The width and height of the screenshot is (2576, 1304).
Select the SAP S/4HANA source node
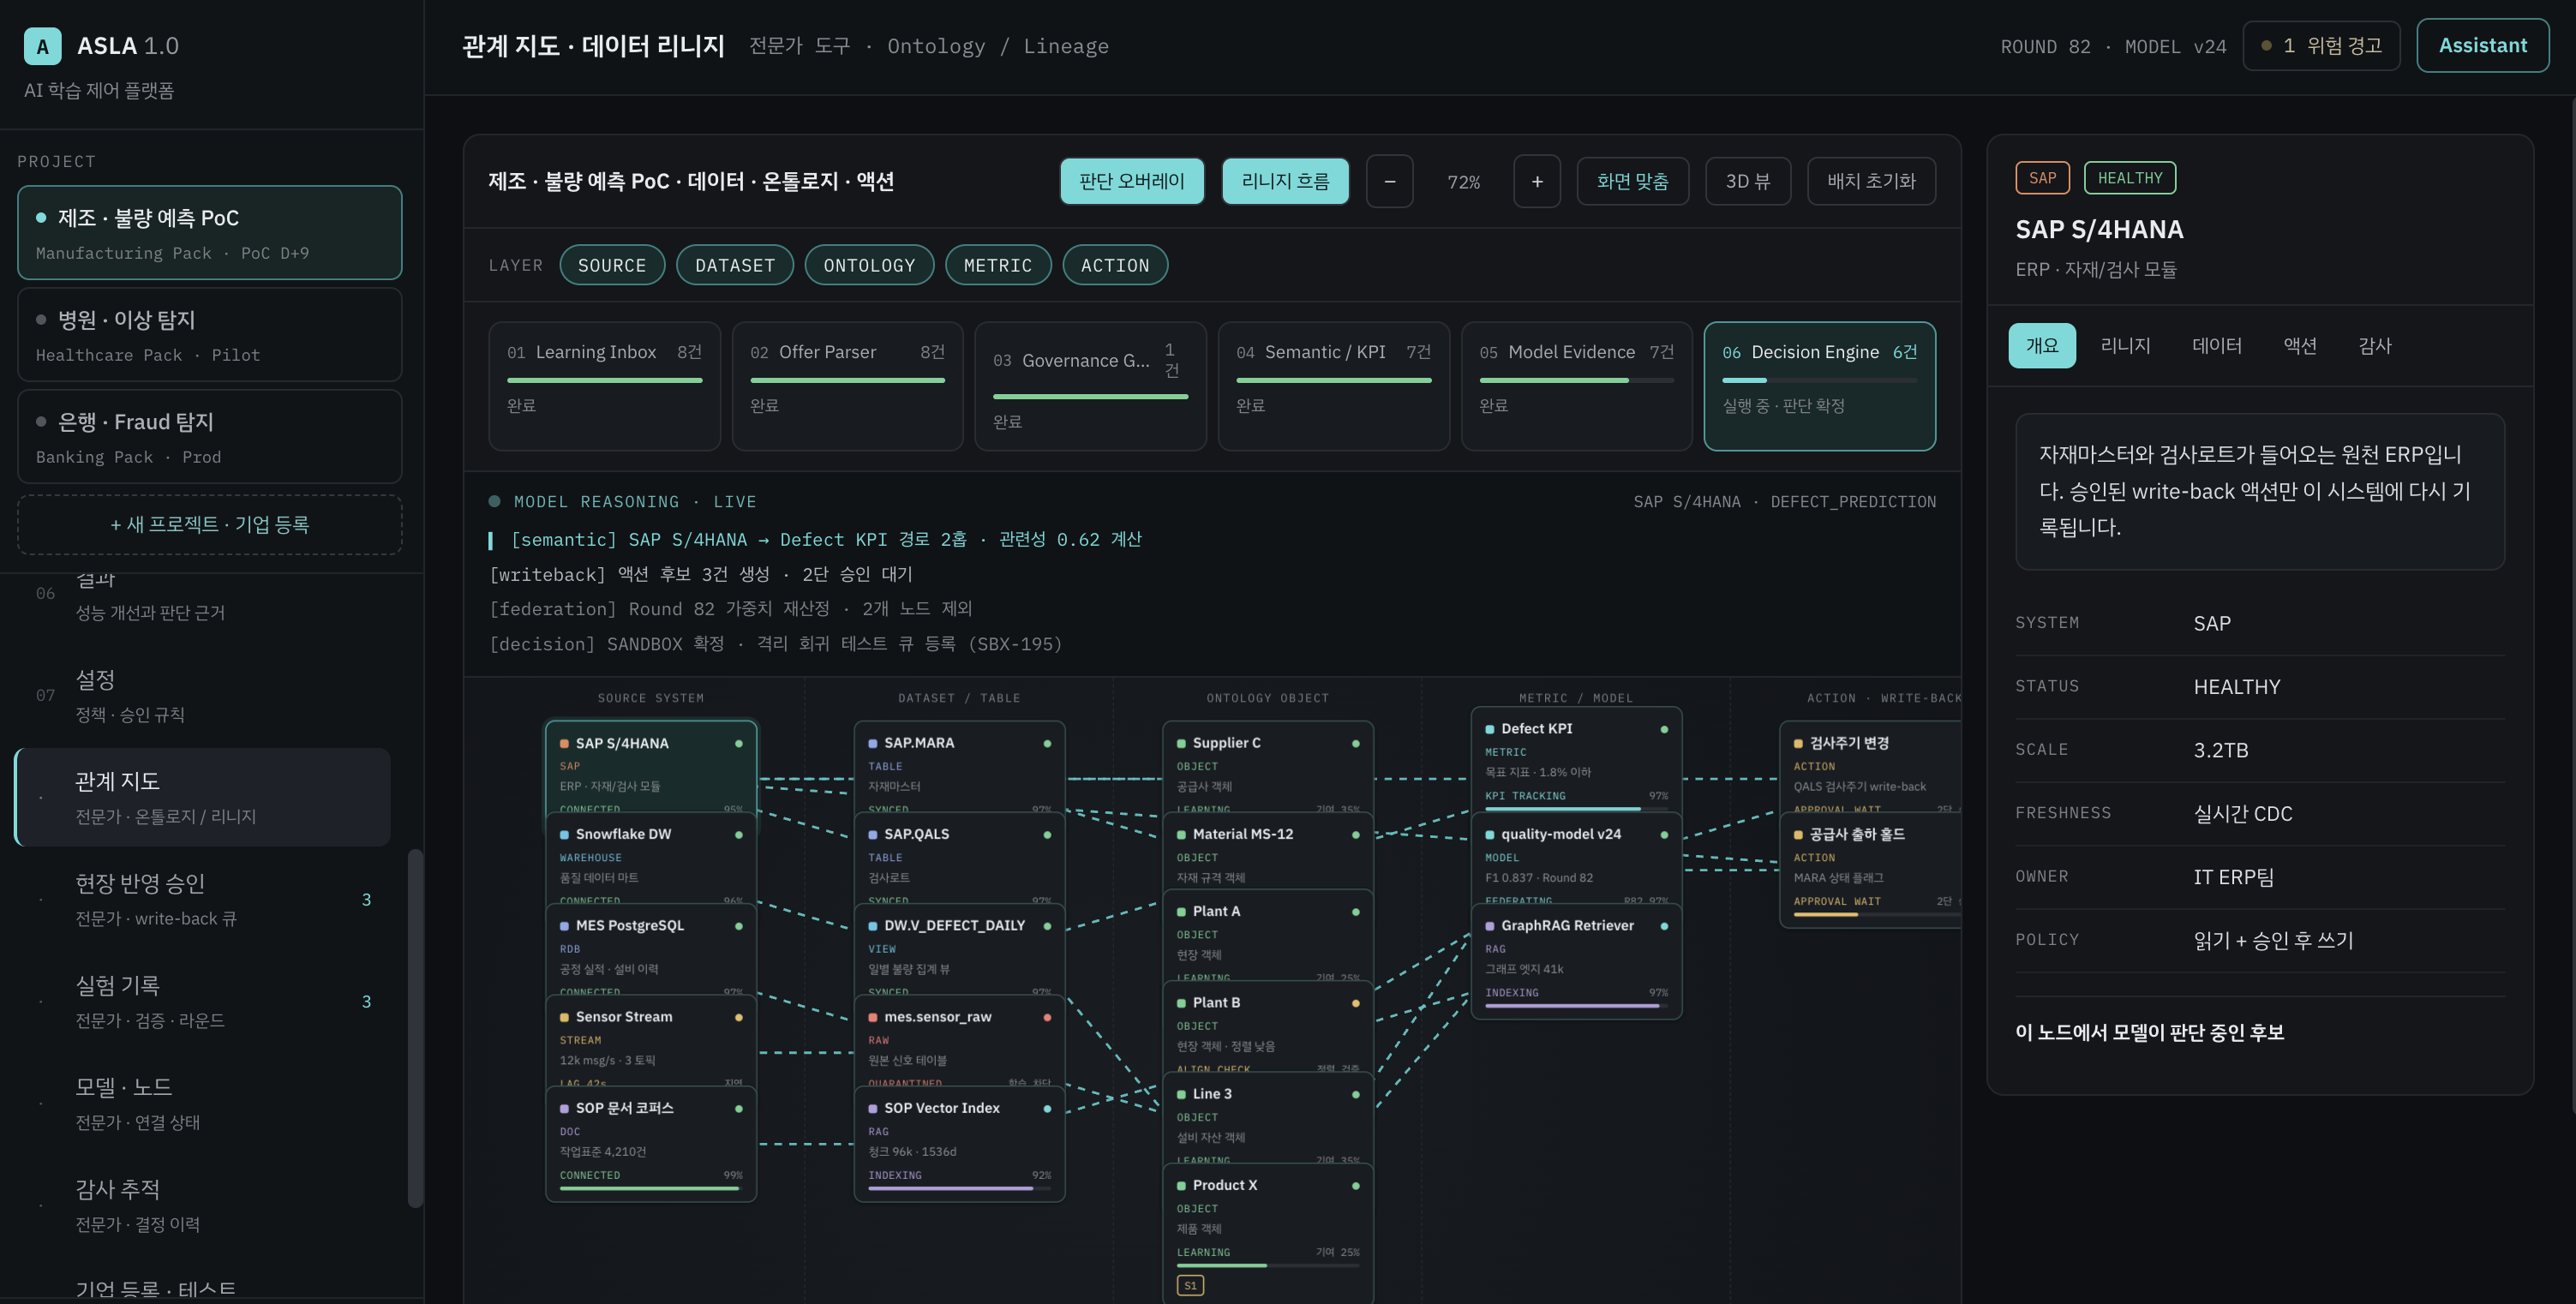click(651, 767)
